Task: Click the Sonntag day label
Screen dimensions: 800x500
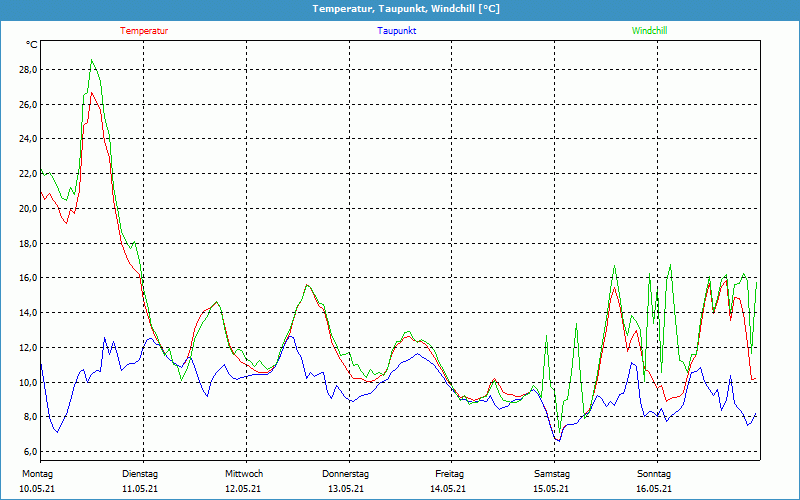Action: coord(654,474)
